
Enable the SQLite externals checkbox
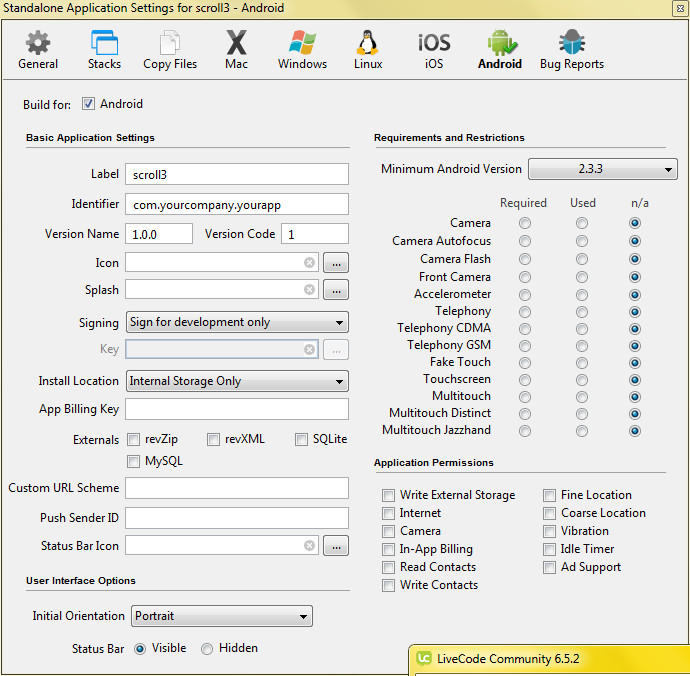[x=302, y=439]
